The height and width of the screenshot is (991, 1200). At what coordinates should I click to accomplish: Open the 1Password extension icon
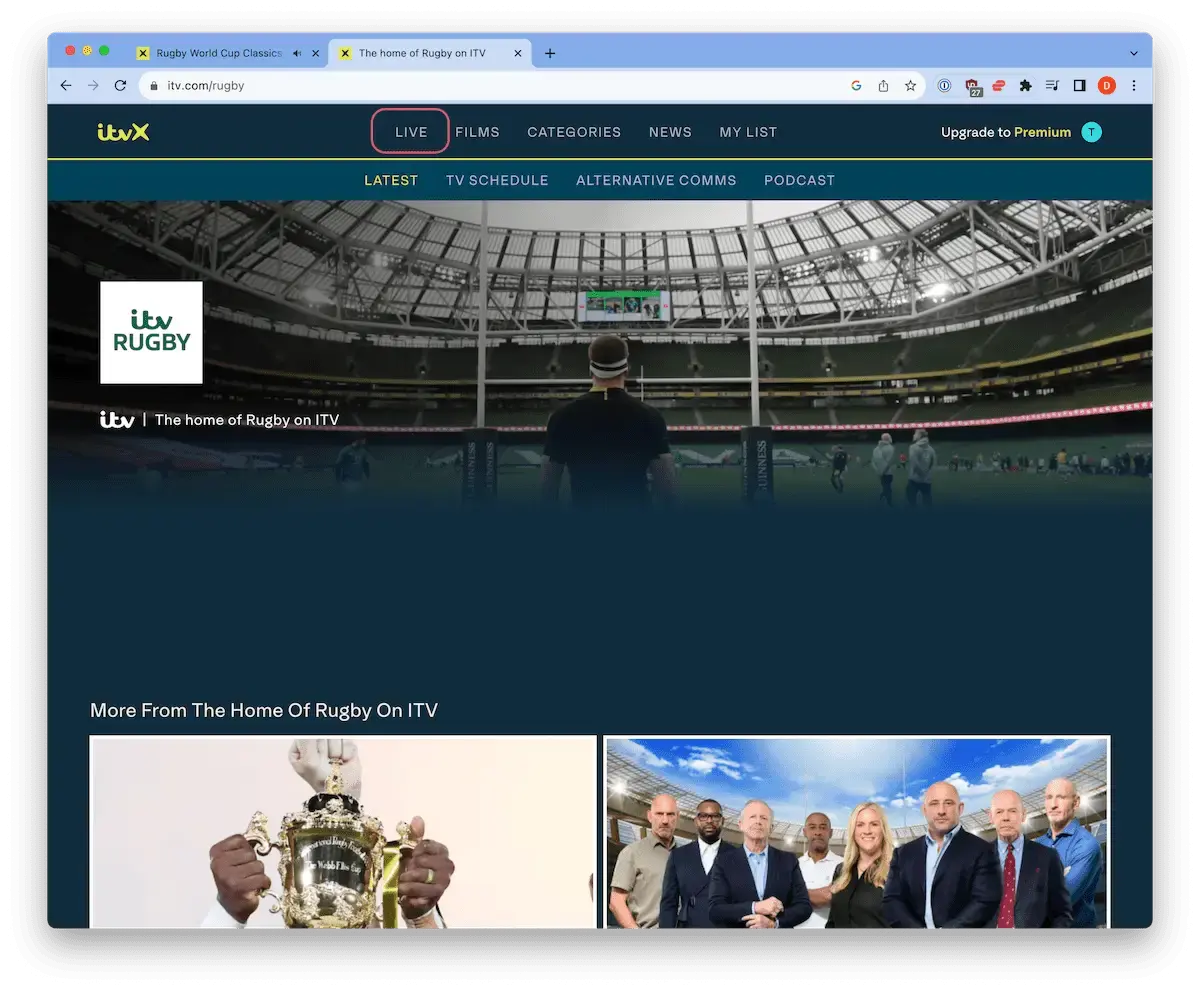tap(944, 86)
